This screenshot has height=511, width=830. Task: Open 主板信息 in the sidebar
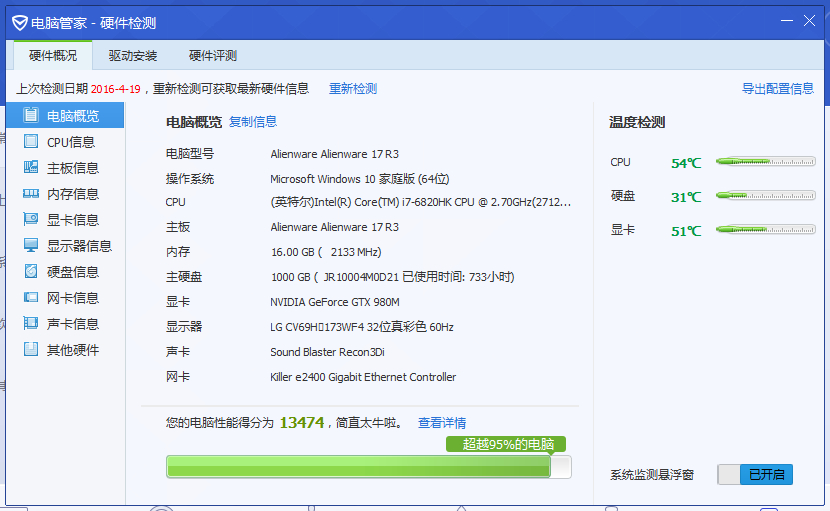point(65,167)
